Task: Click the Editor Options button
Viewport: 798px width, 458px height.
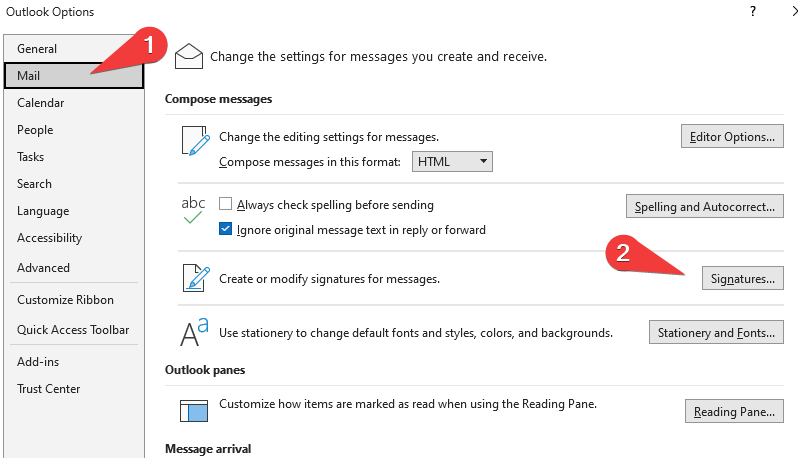Action: coord(731,137)
